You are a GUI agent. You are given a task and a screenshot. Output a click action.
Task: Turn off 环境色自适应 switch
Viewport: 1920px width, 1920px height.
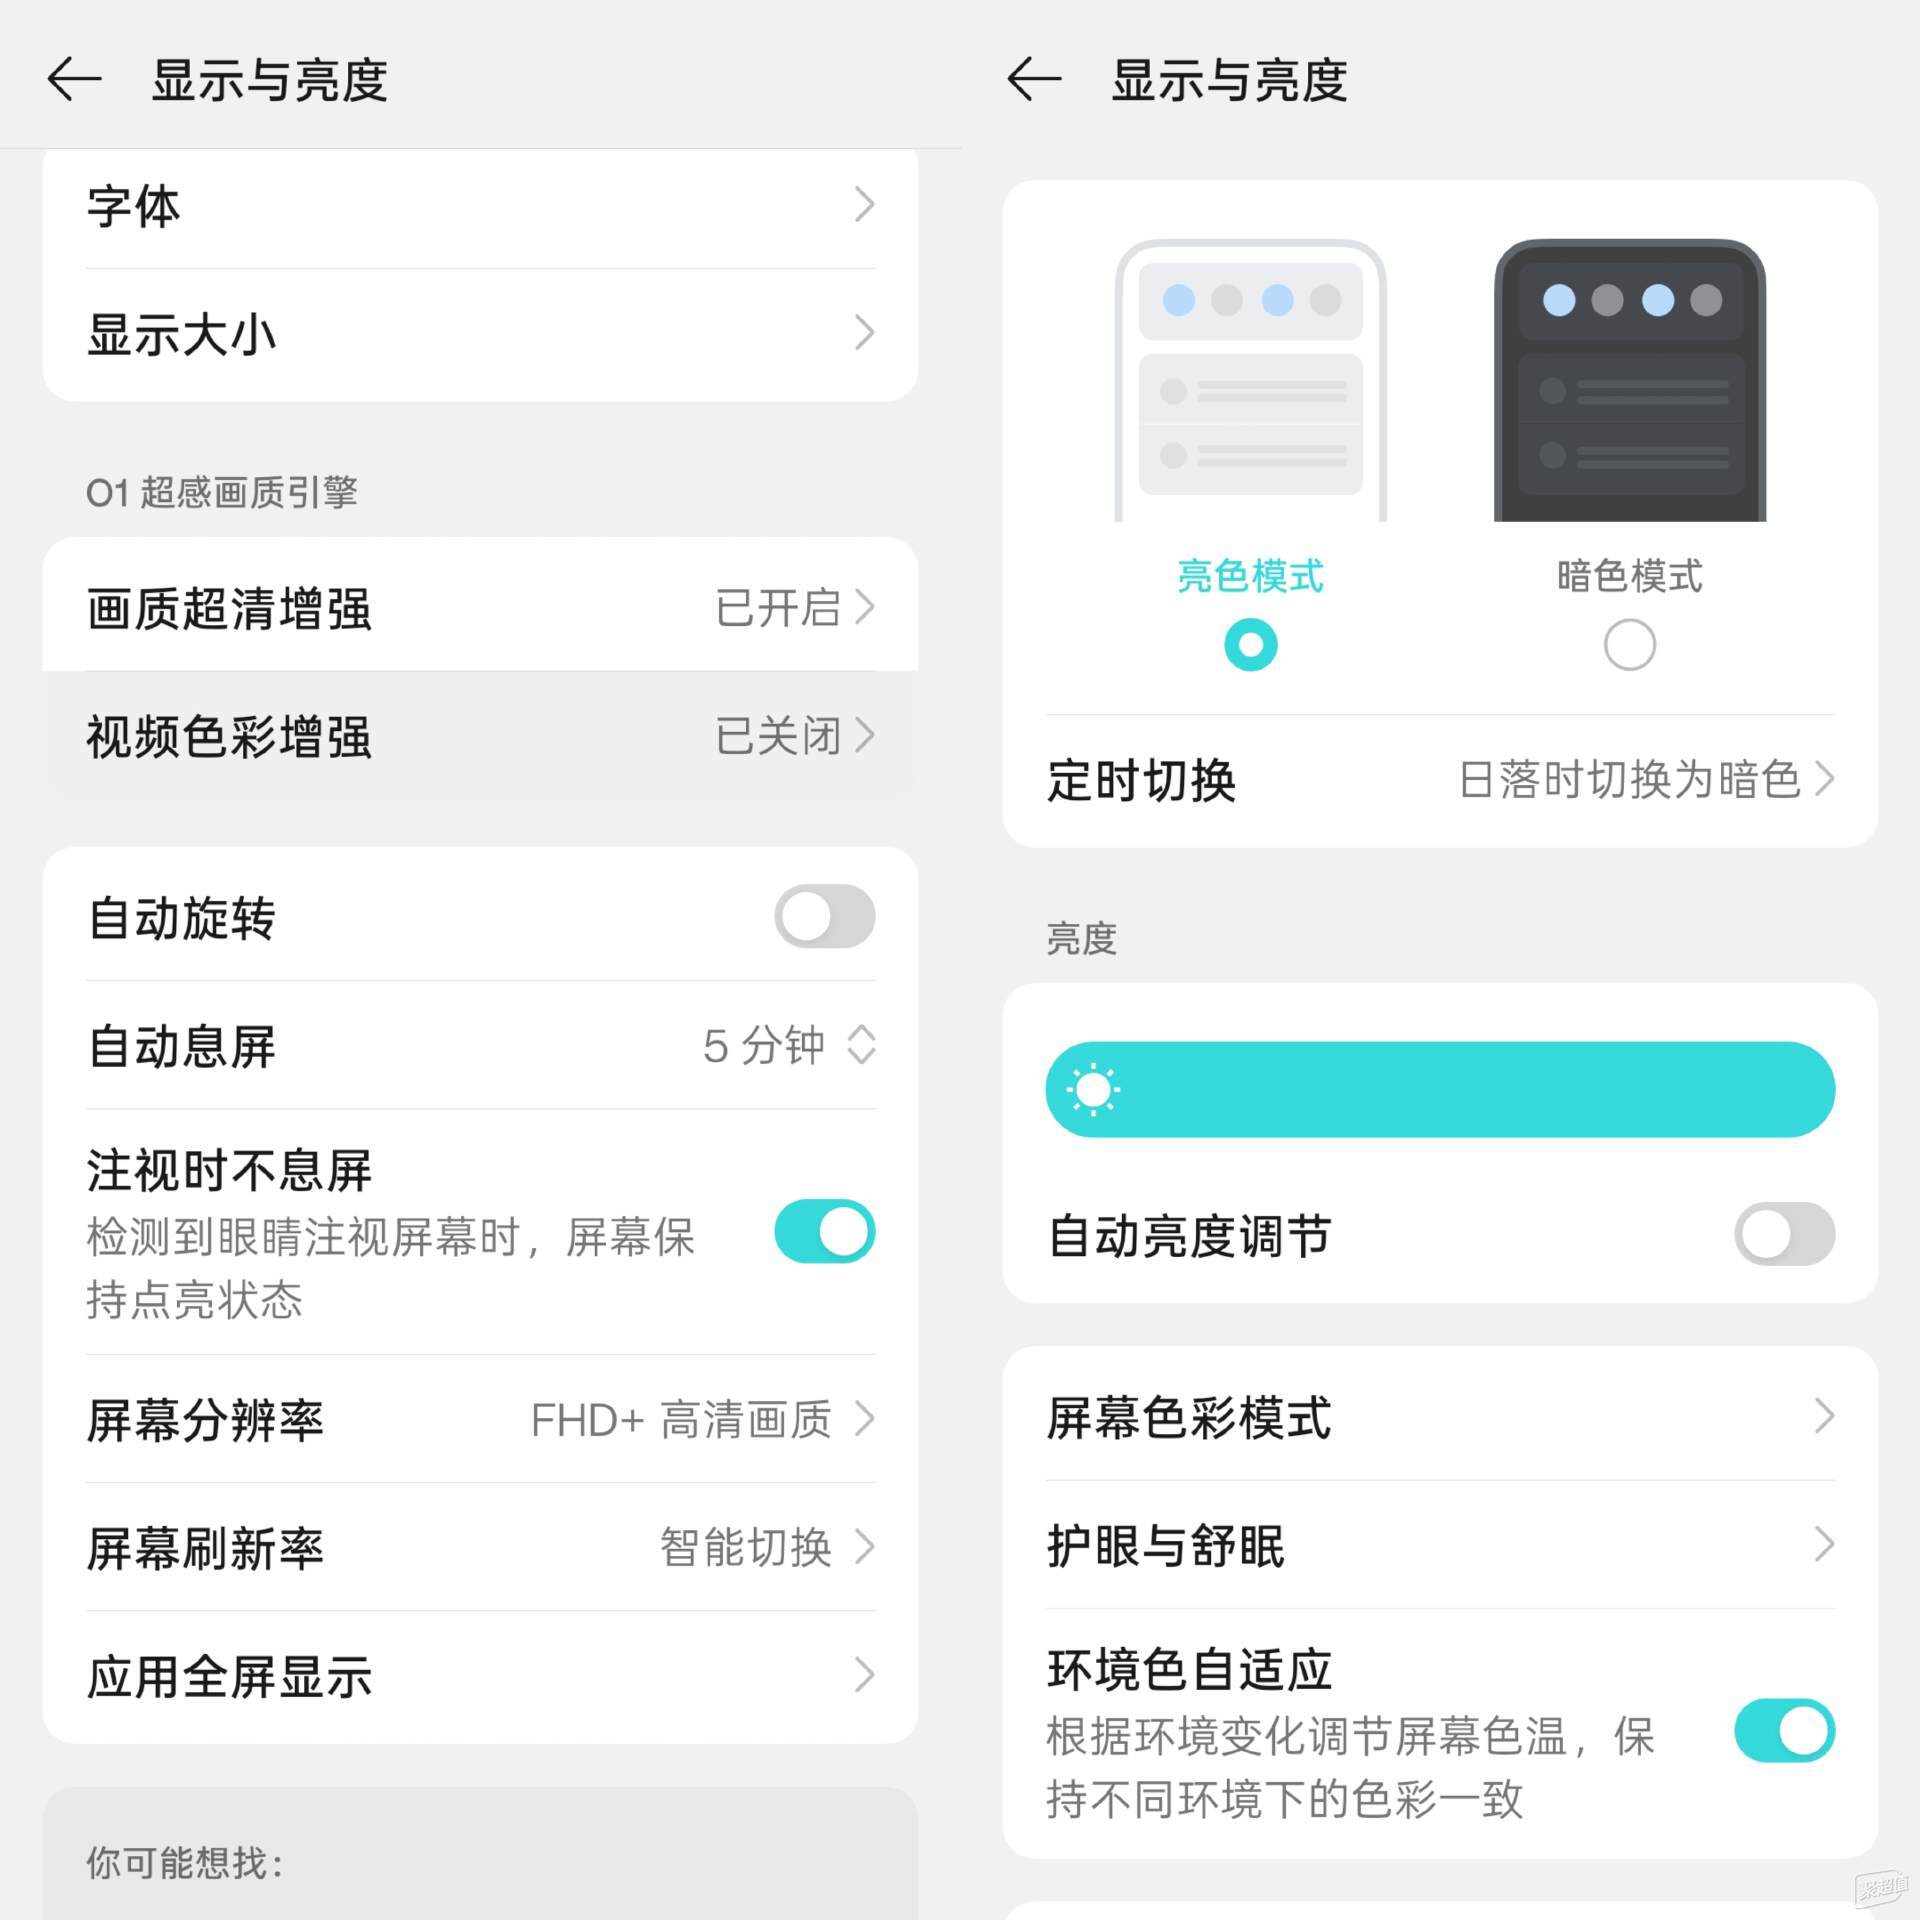1785,1730
